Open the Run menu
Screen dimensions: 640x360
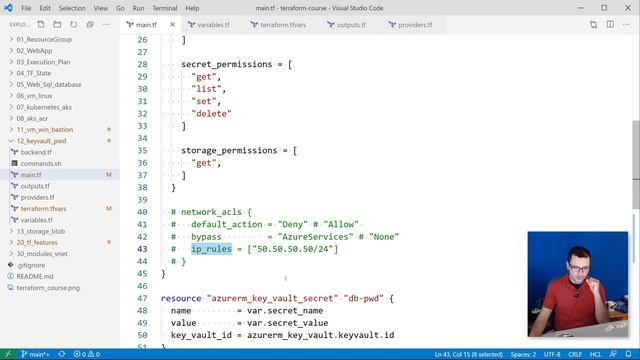pos(138,8)
